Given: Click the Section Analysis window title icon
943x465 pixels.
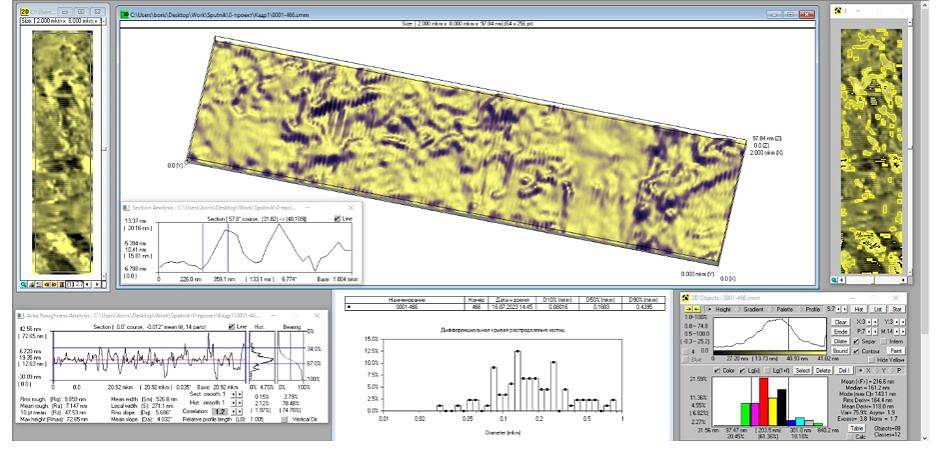Looking at the screenshot, I should pos(127,207).
